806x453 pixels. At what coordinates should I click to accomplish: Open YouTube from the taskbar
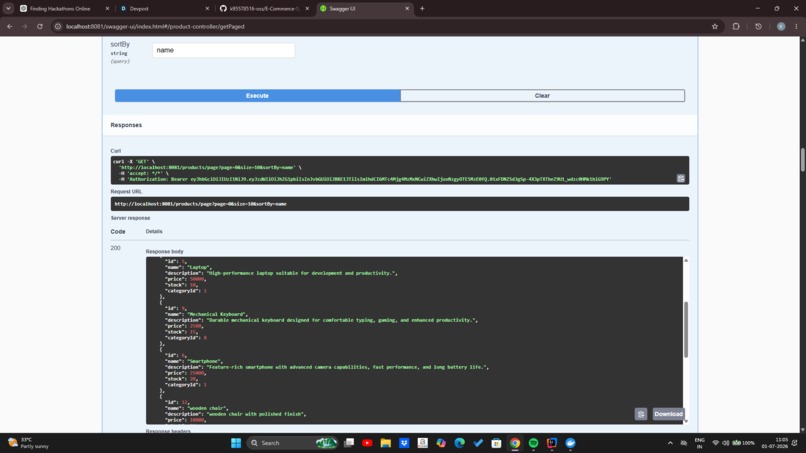(367, 443)
